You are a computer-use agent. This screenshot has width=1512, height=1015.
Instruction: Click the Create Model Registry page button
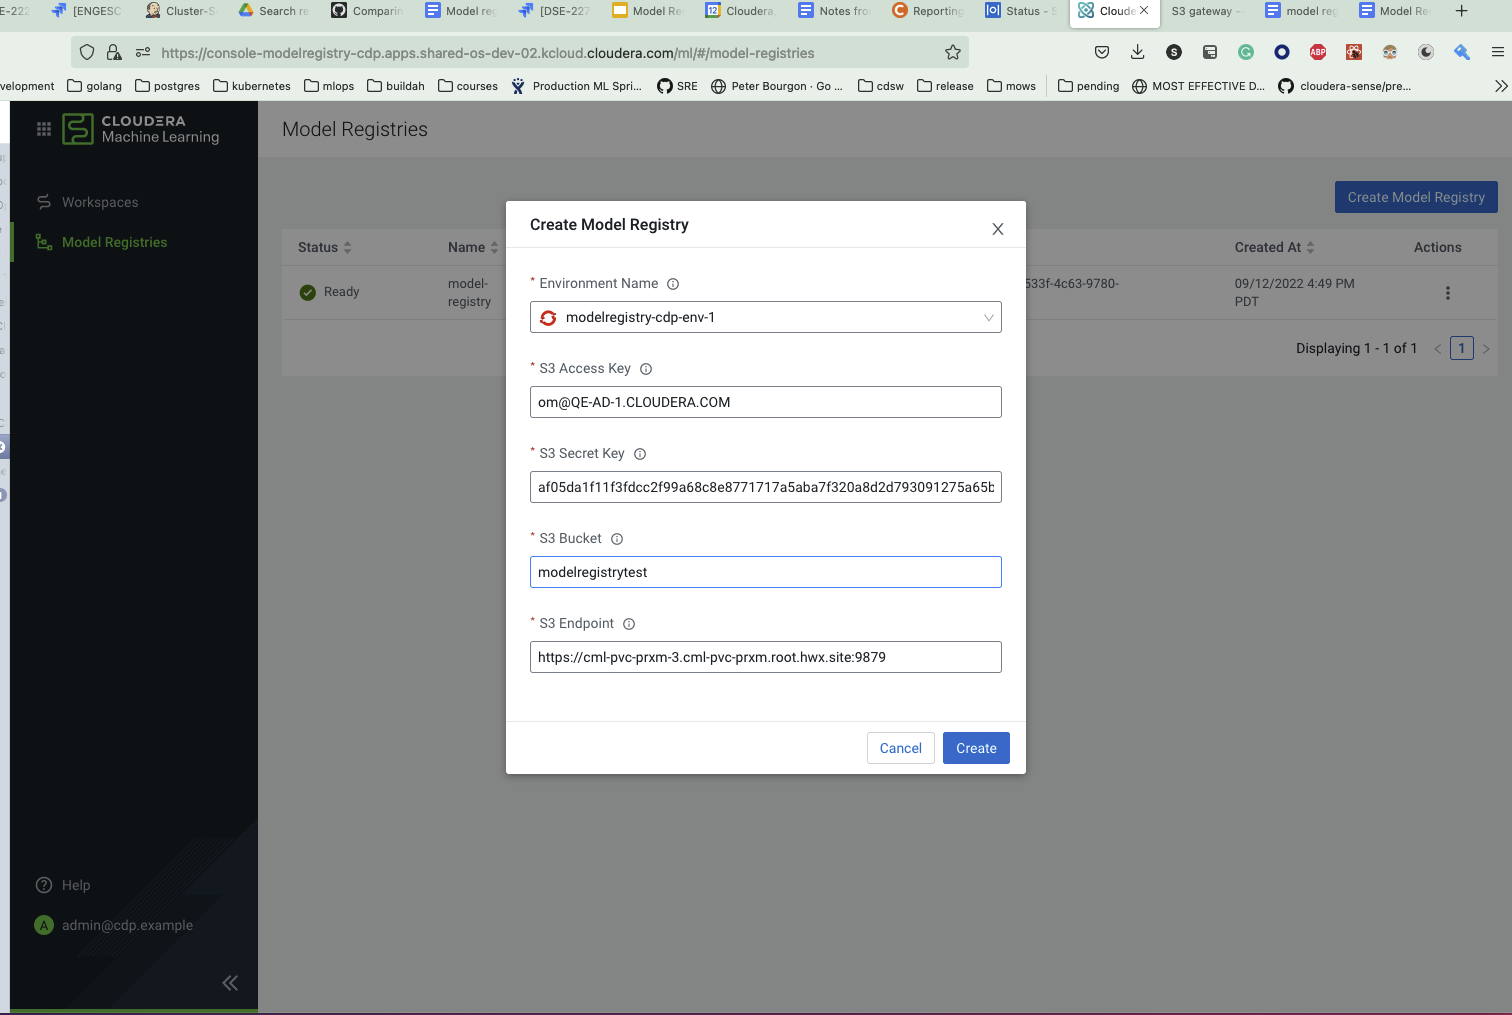click(x=1416, y=197)
